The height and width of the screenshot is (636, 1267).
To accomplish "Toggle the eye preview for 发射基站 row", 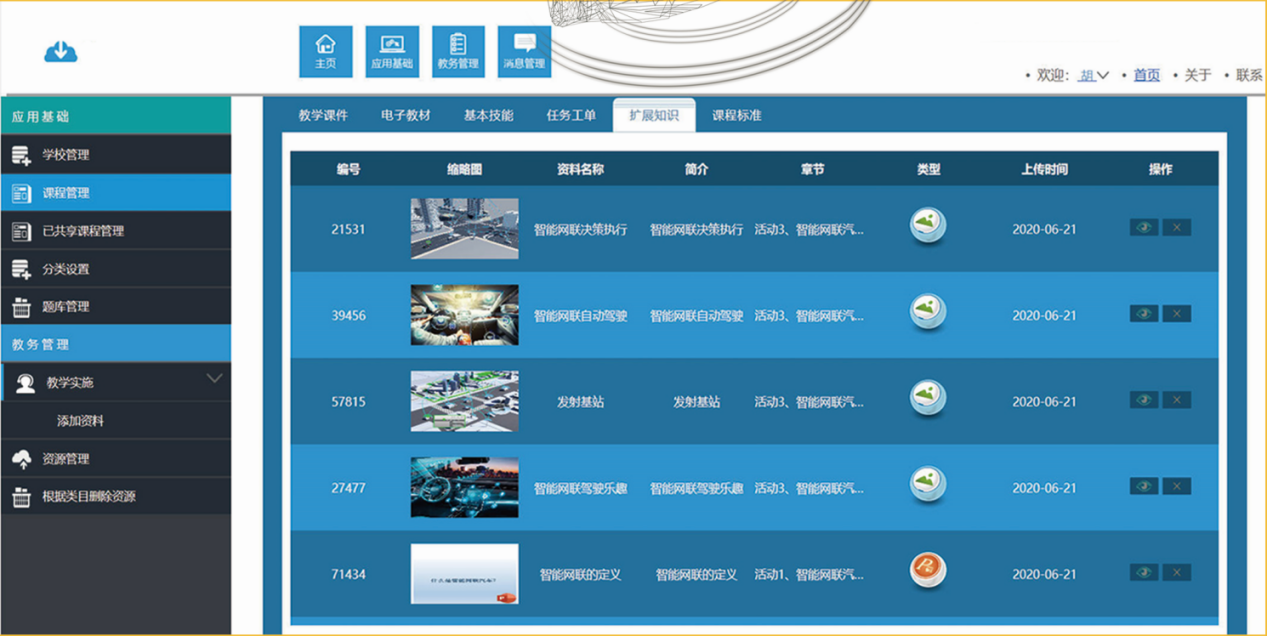I will (1143, 400).
